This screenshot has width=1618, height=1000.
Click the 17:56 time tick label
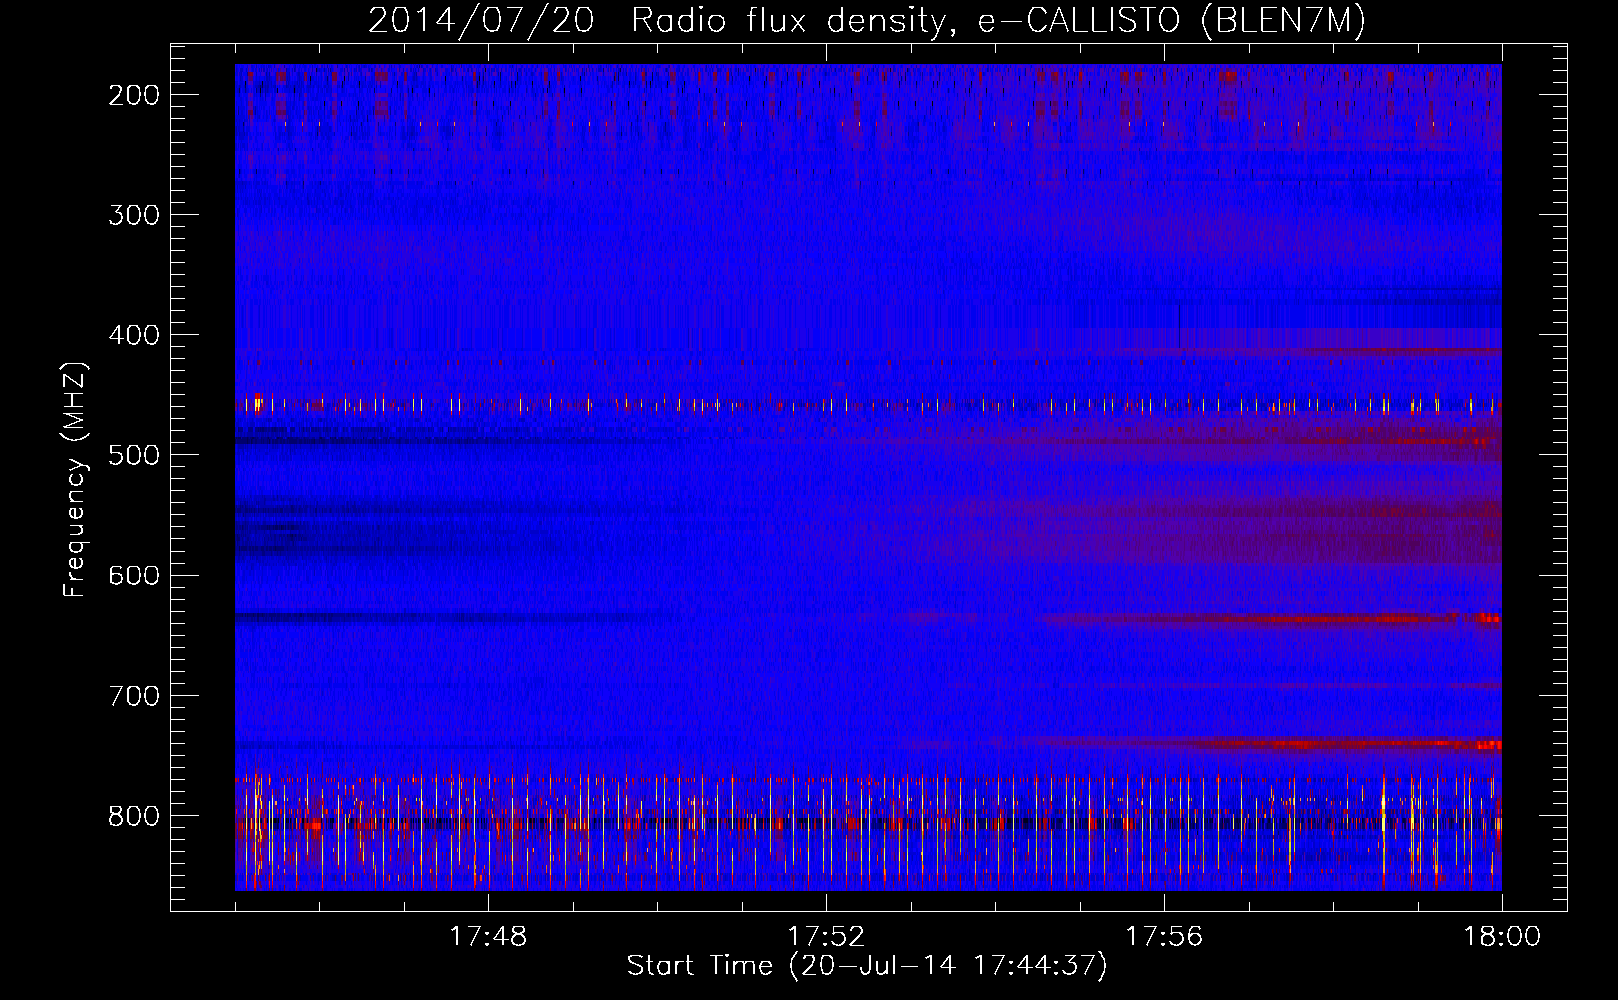coord(1164,937)
